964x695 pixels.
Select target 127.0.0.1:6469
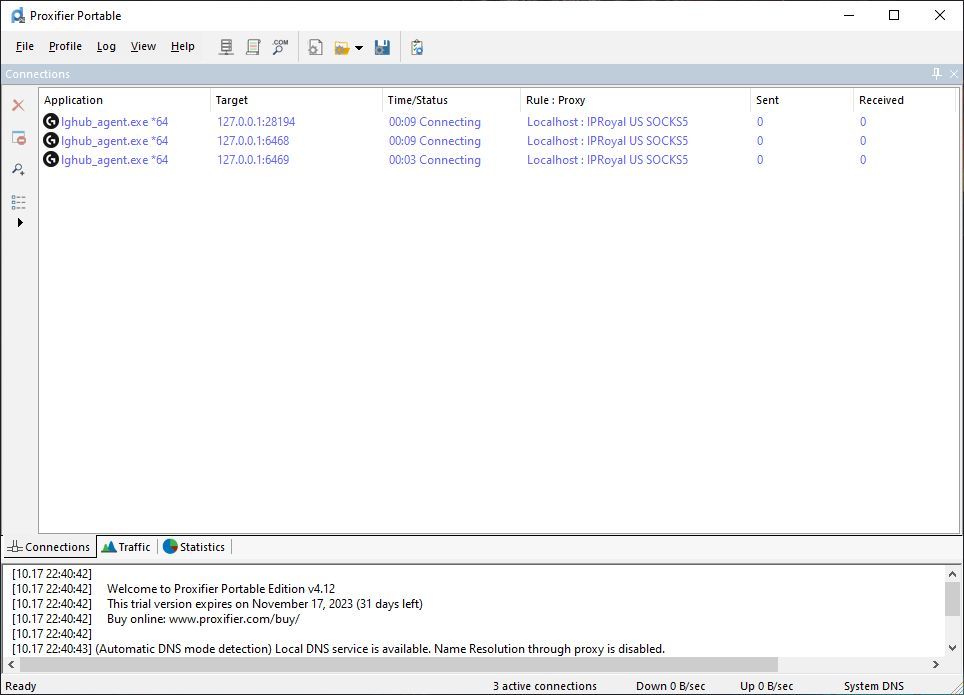click(x=253, y=160)
